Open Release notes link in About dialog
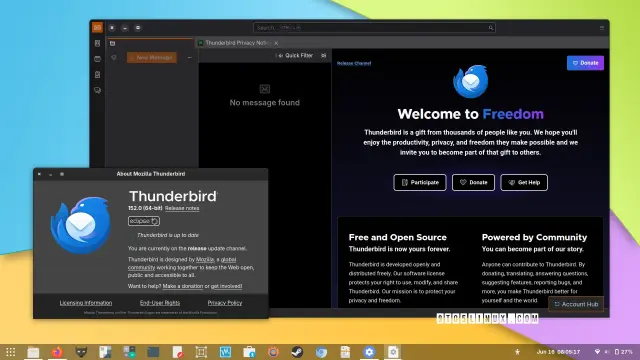The width and height of the screenshot is (640, 360). [x=182, y=208]
